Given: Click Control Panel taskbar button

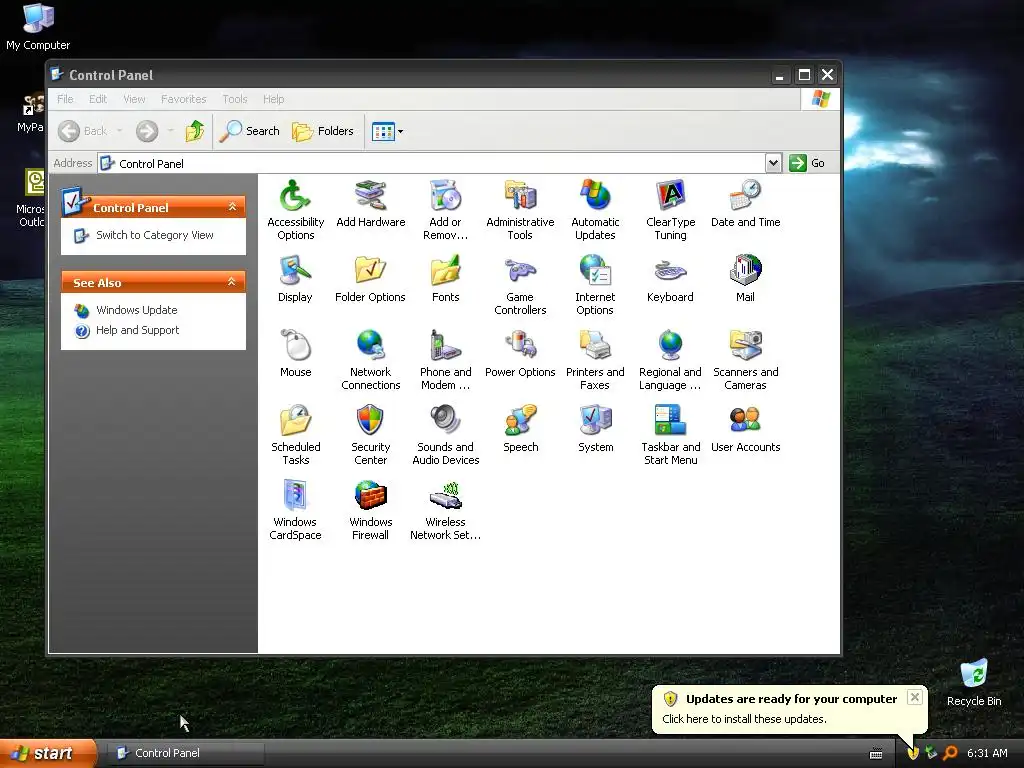Looking at the screenshot, I should click(185, 753).
